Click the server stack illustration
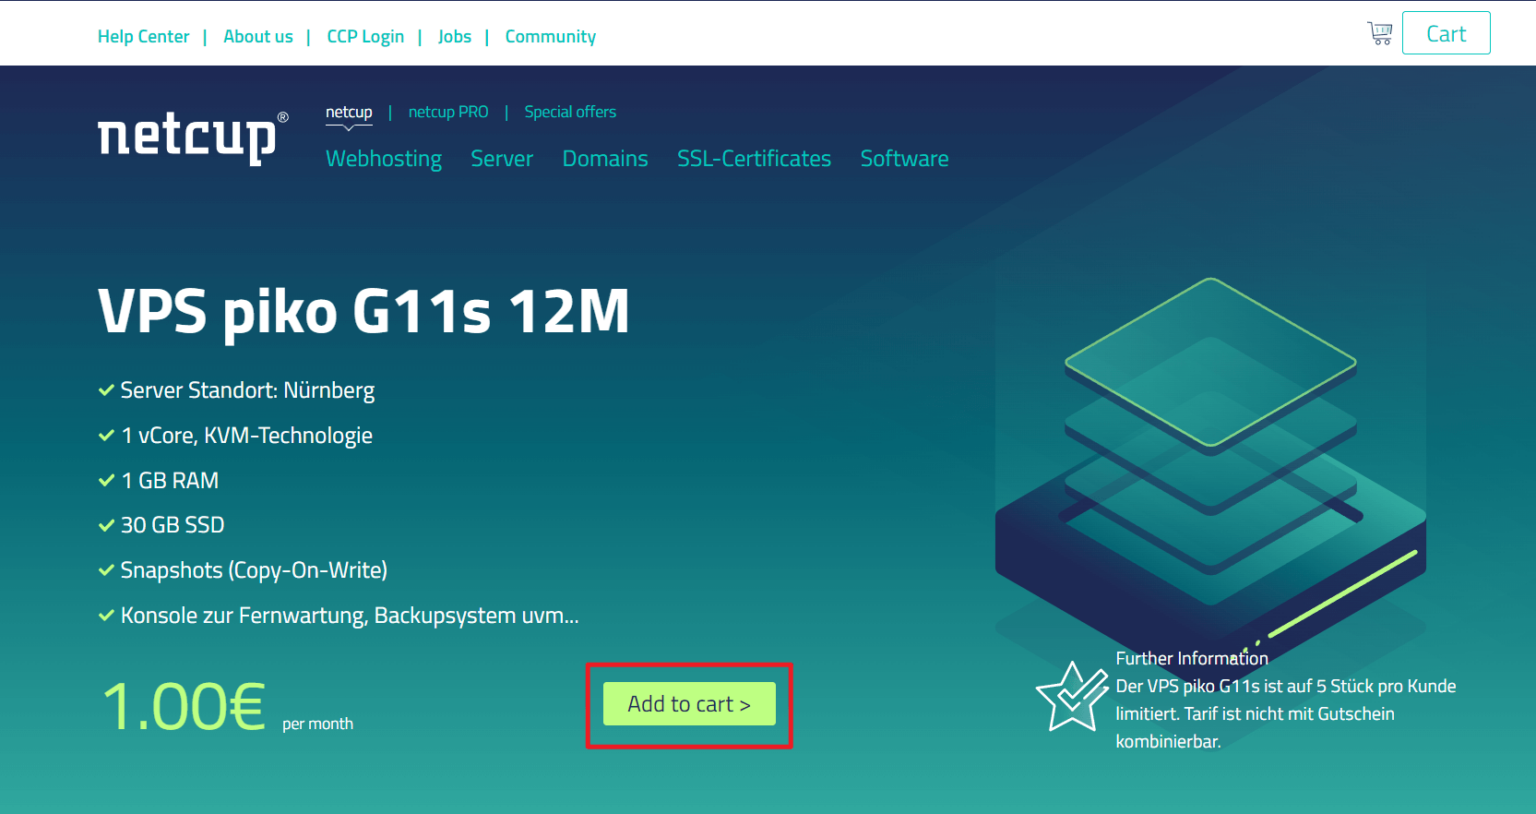1536x814 pixels. click(x=1210, y=460)
